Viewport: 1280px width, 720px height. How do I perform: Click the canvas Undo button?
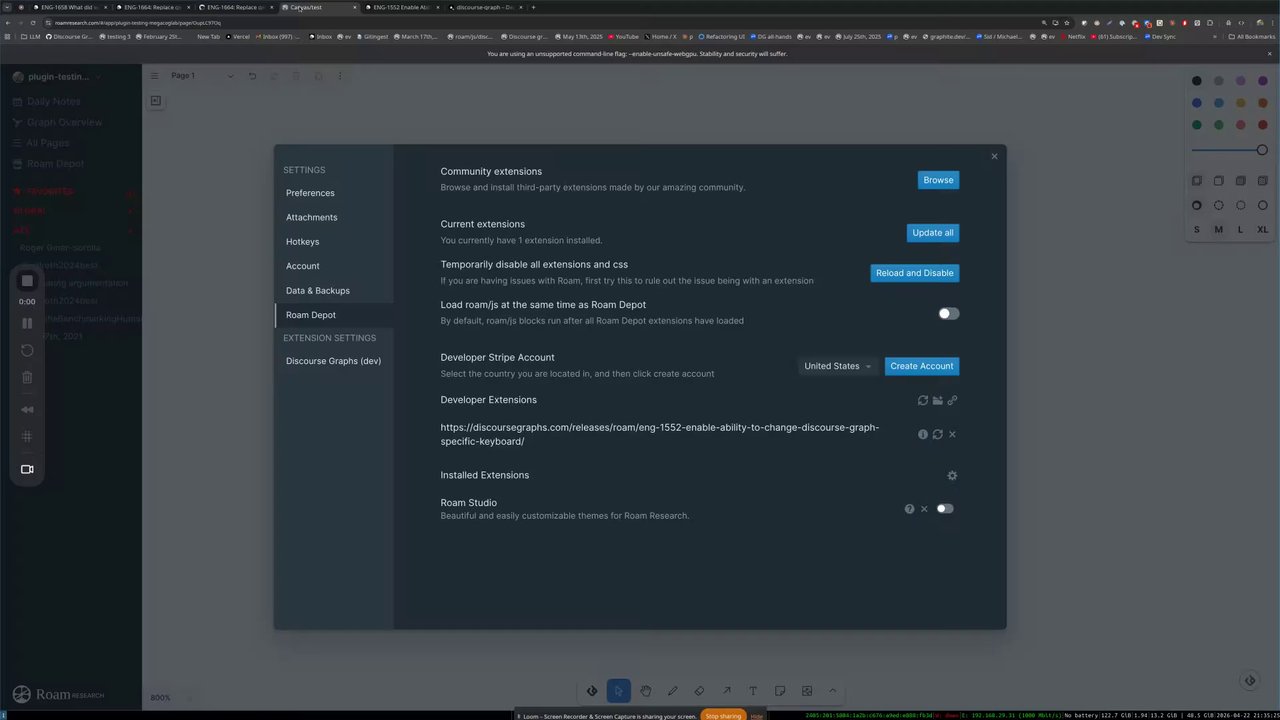coord(252,76)
